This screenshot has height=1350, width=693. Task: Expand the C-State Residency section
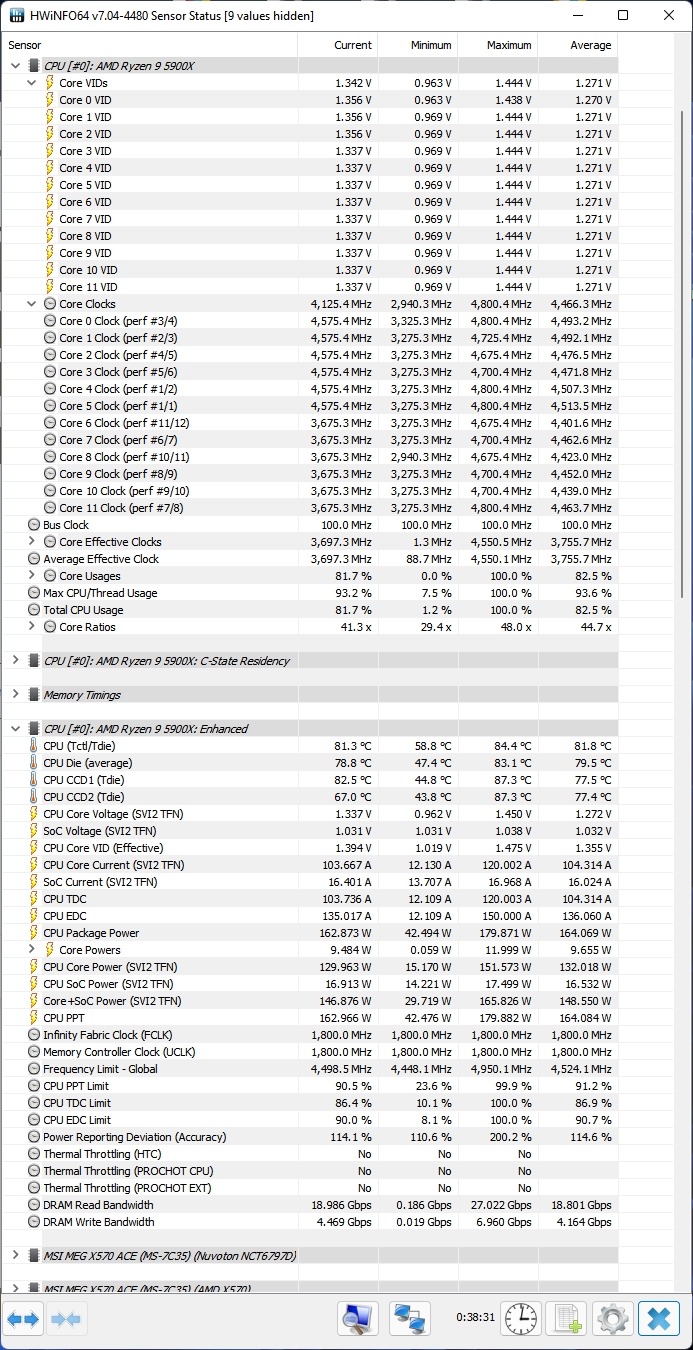(x=15, y=661)
